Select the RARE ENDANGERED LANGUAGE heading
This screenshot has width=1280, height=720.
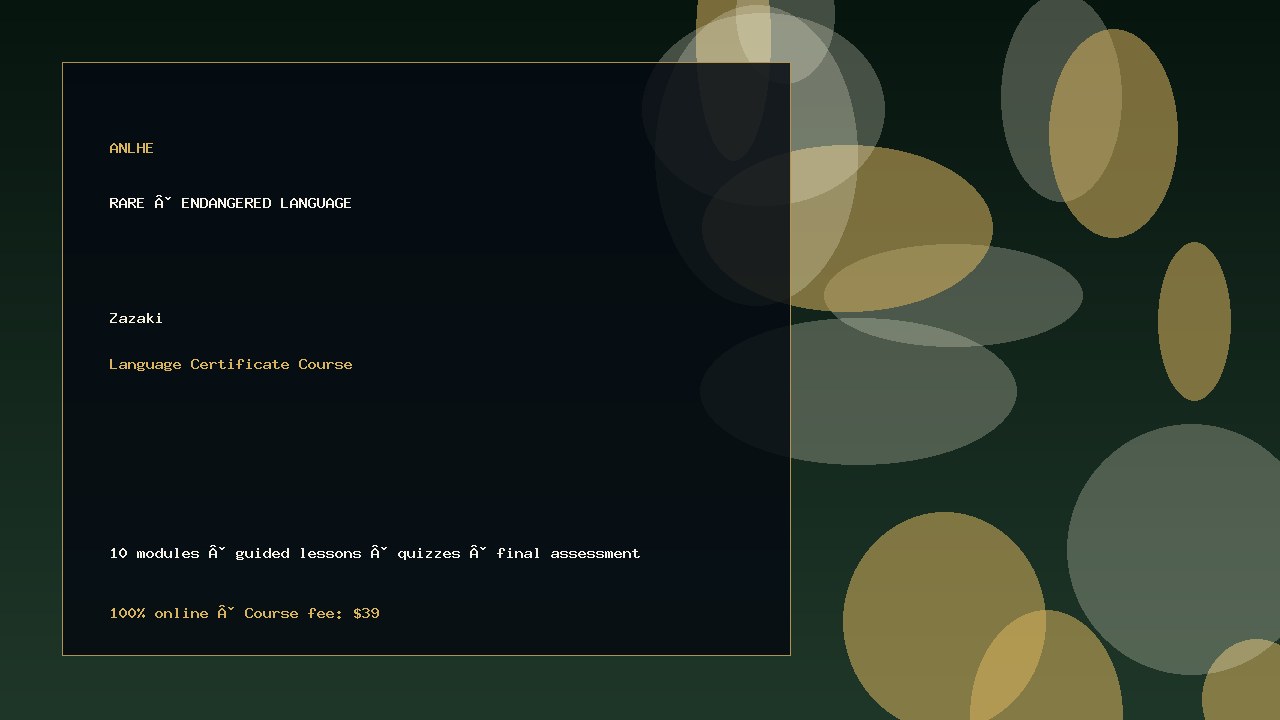point(230,203)
